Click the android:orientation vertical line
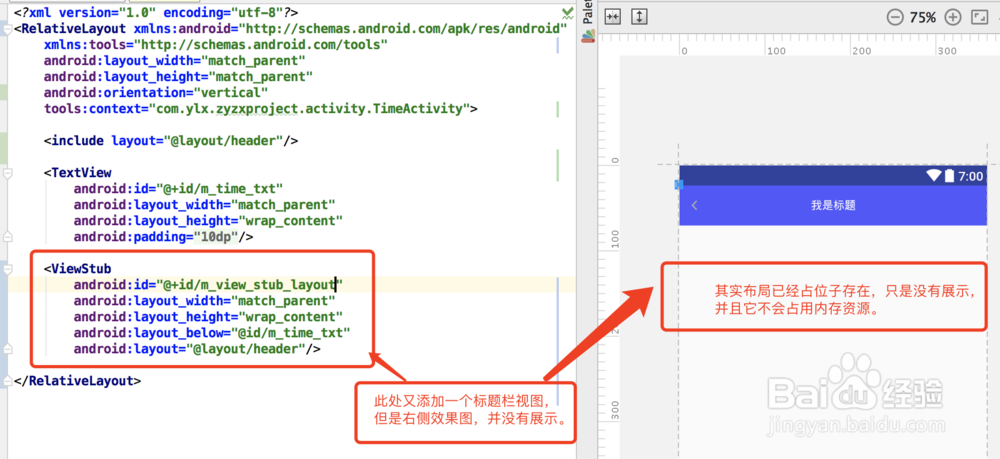Image resolution: width=1000 pixels, height=459 pixels. click(156, 92)
